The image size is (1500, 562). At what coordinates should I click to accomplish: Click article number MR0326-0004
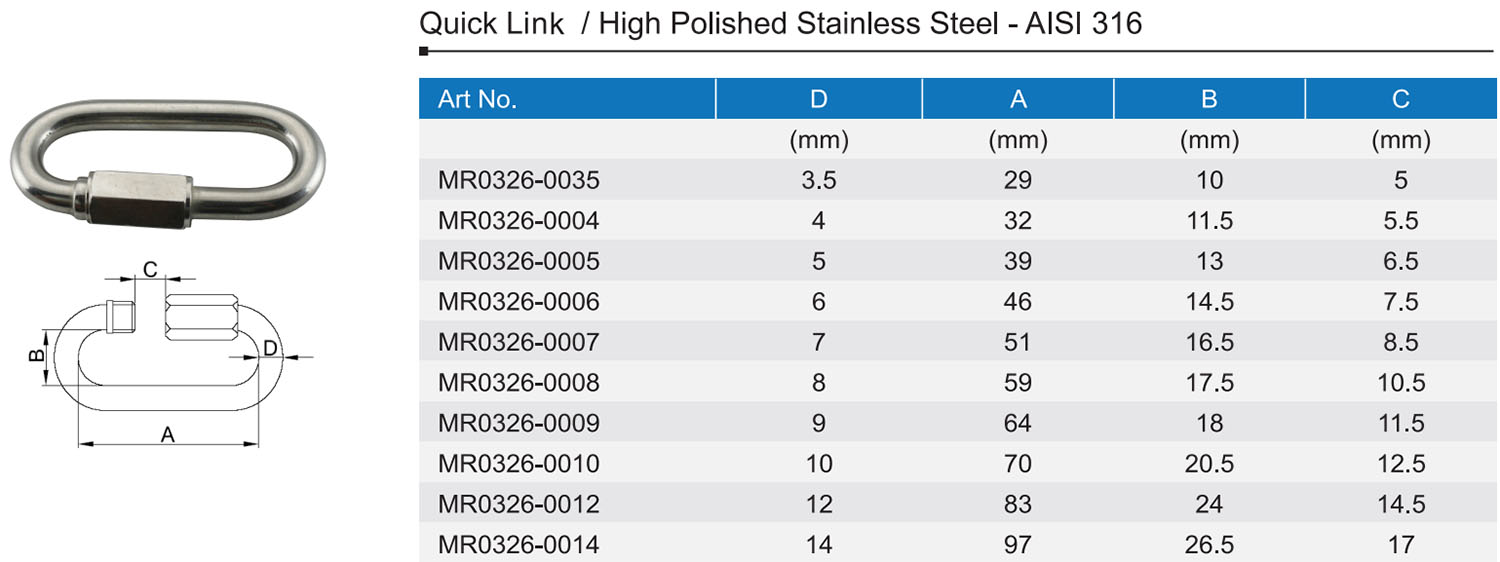point(518,220)
